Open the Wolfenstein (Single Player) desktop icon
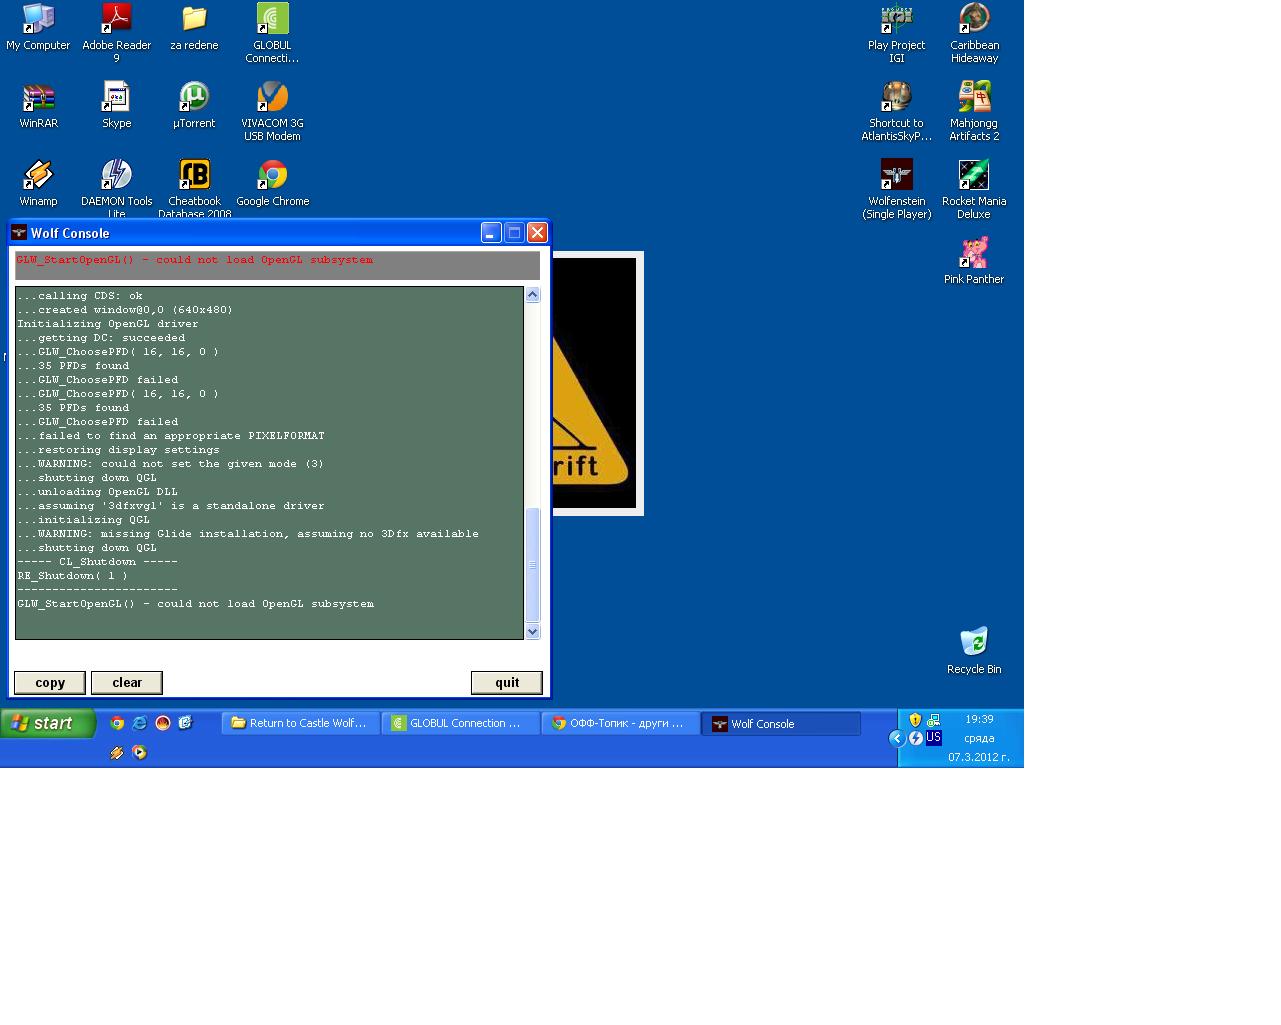The image size is (1281, 1025). point(896,176)
